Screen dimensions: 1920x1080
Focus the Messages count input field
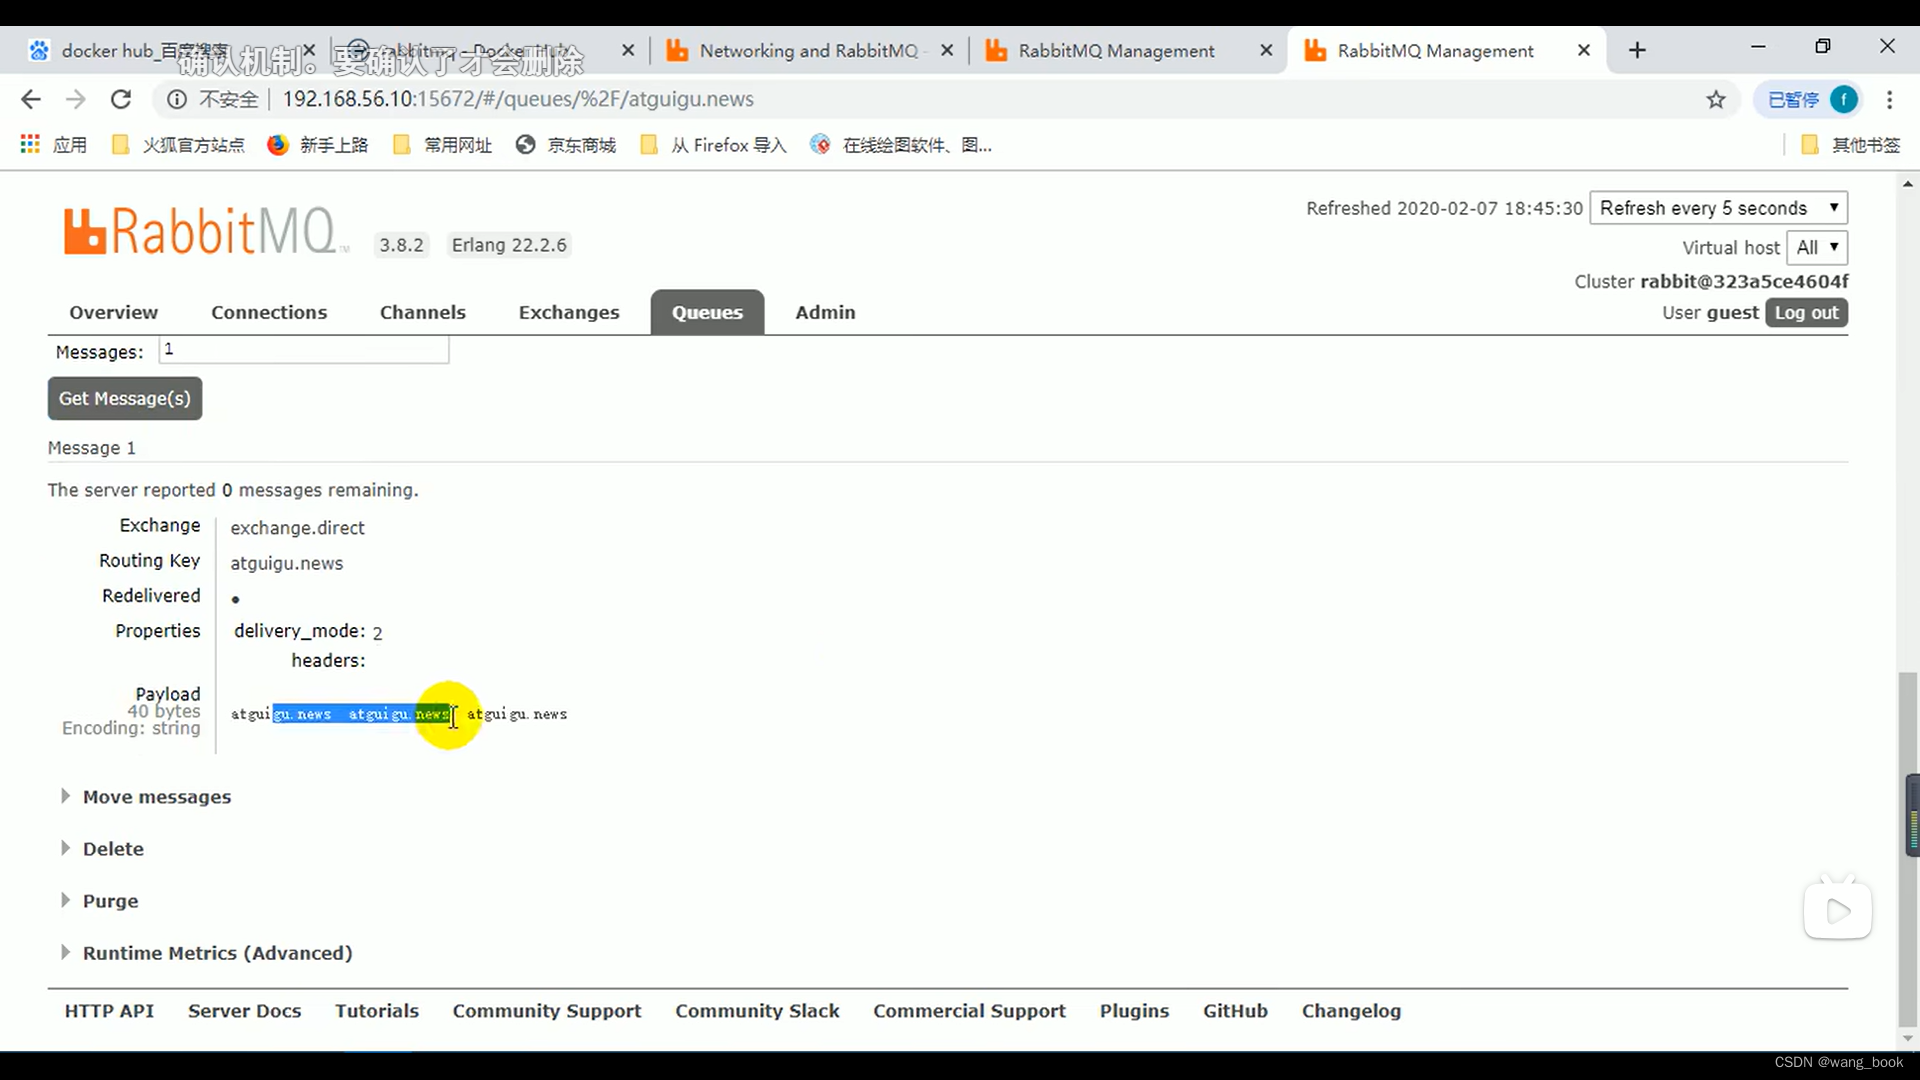click(304, 350)
